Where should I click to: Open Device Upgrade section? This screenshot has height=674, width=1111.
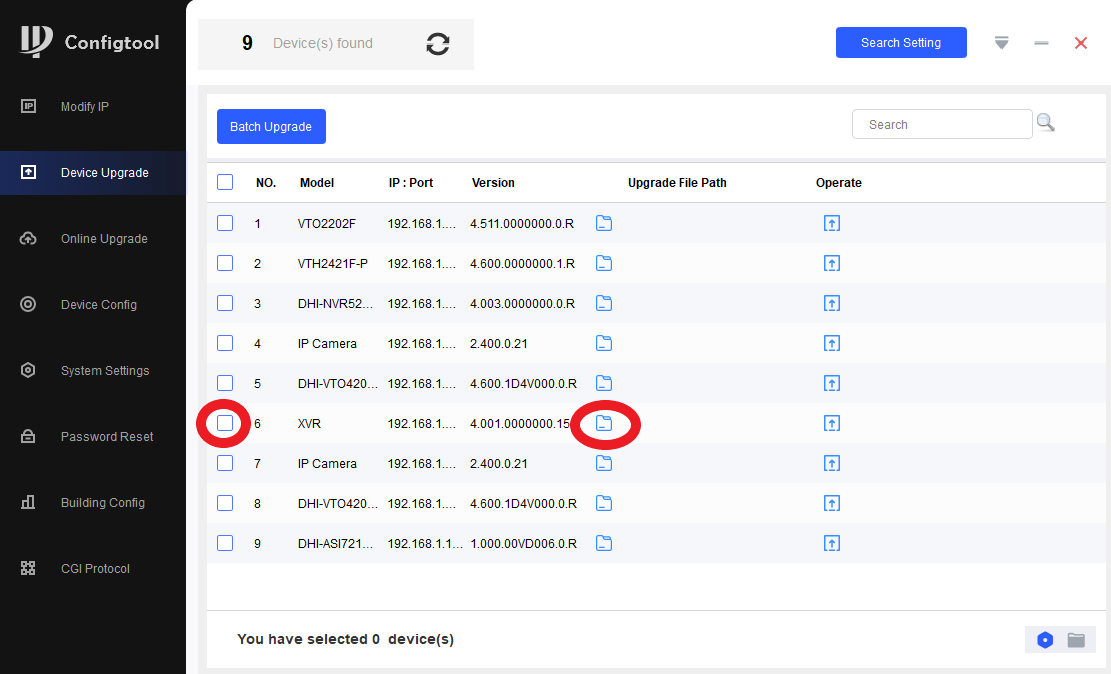click(x=93, y=172)
